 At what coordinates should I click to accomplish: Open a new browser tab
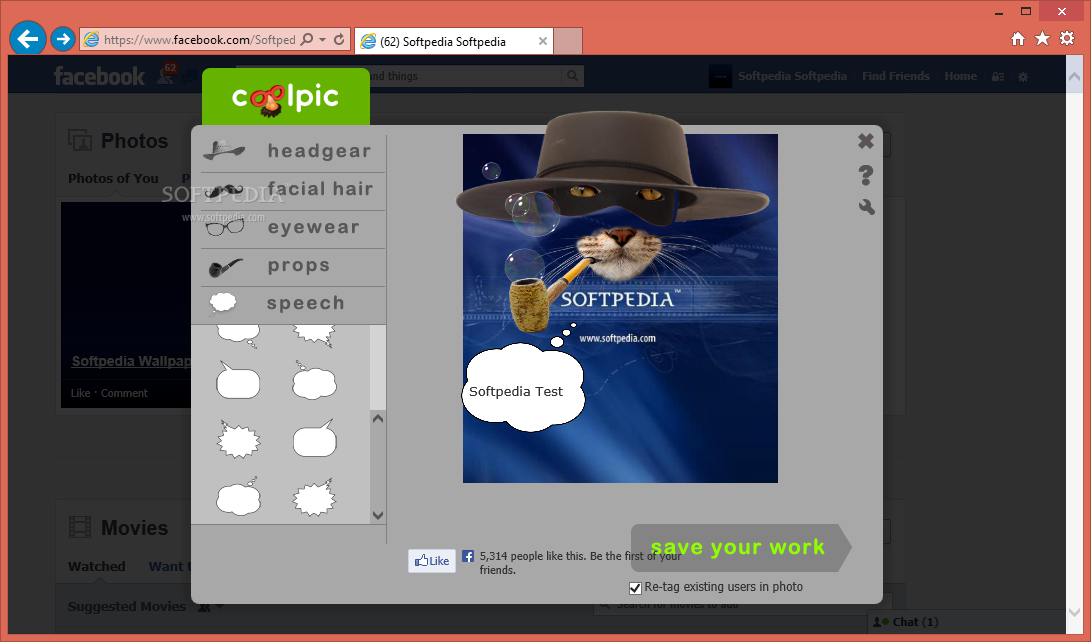click(x=568, y=41)
